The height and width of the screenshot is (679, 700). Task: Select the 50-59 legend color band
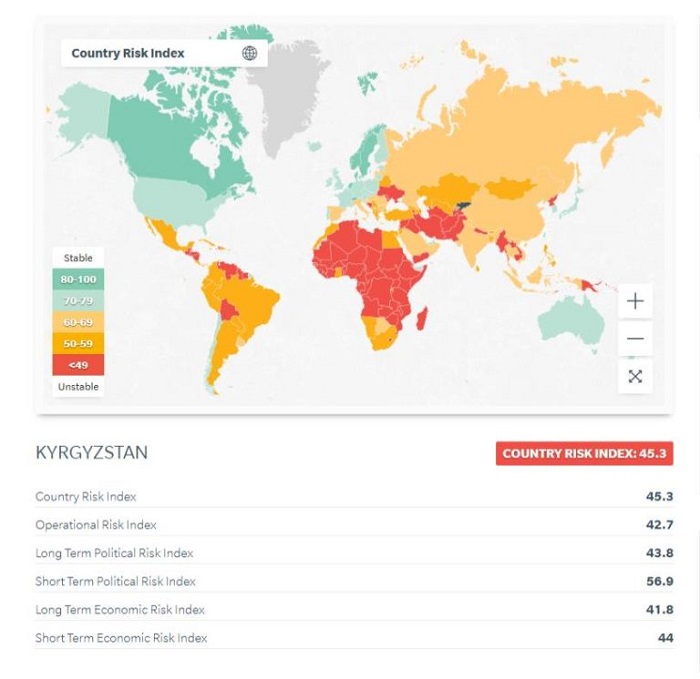[x=78, y=343]
